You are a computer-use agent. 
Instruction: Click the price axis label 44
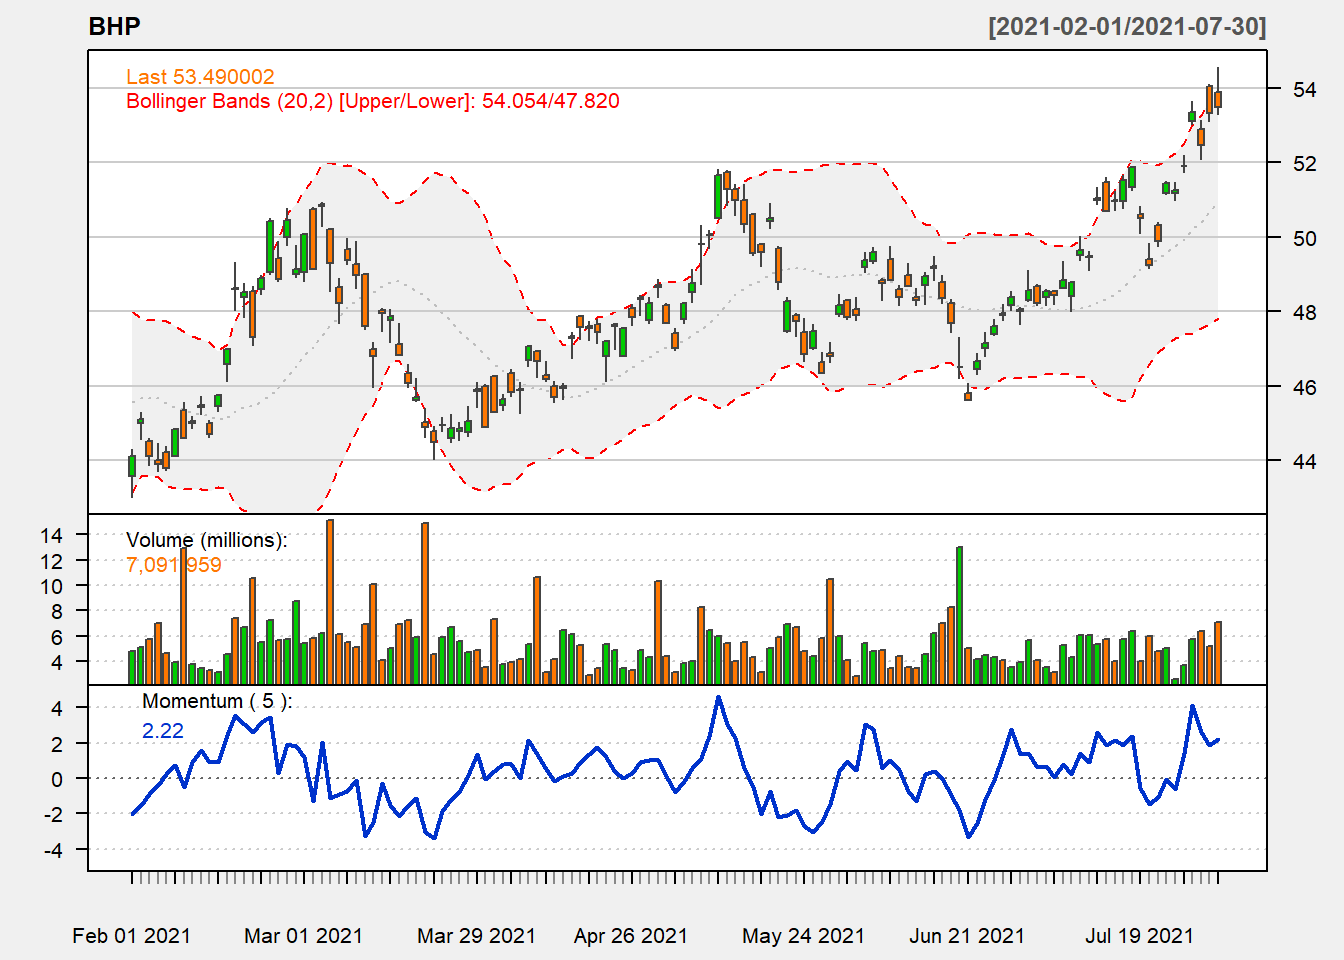pos(1304,461)
